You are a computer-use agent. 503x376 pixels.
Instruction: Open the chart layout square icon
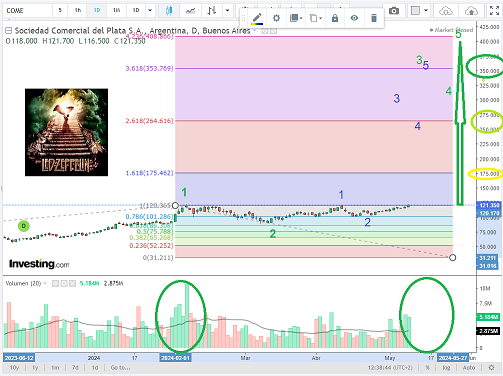coord(415,10)
